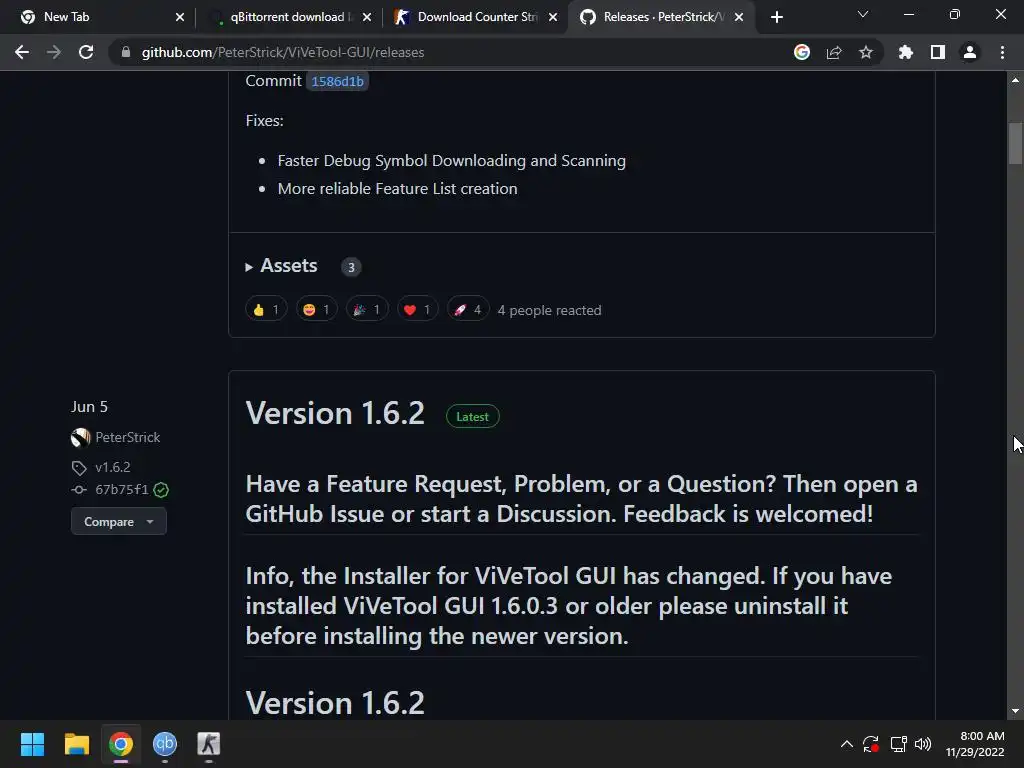Open the v1.6.2 tag link
This screenshot has width=1024, height=768.
[113, 467]
